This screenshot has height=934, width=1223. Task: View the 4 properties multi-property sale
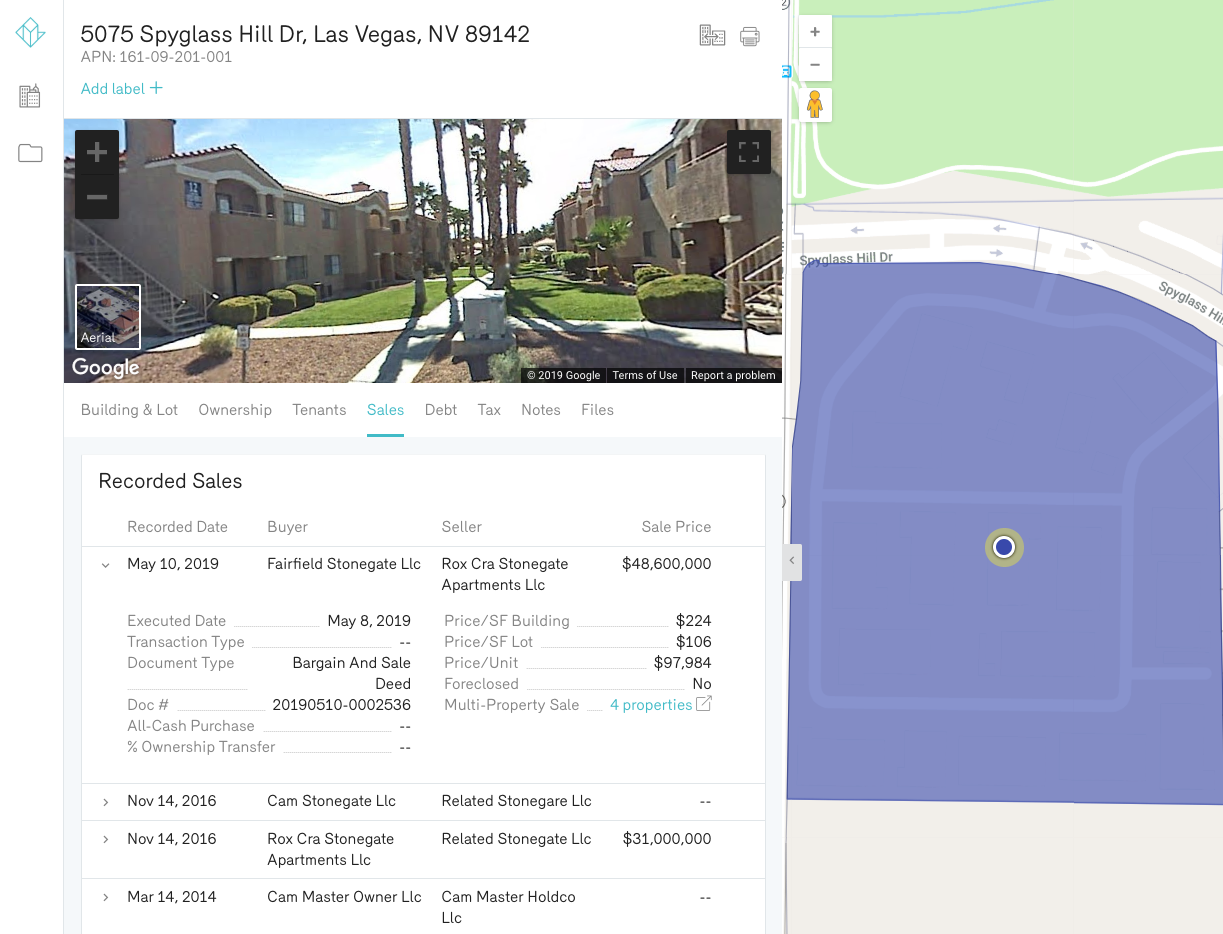[x=651, y=704]
